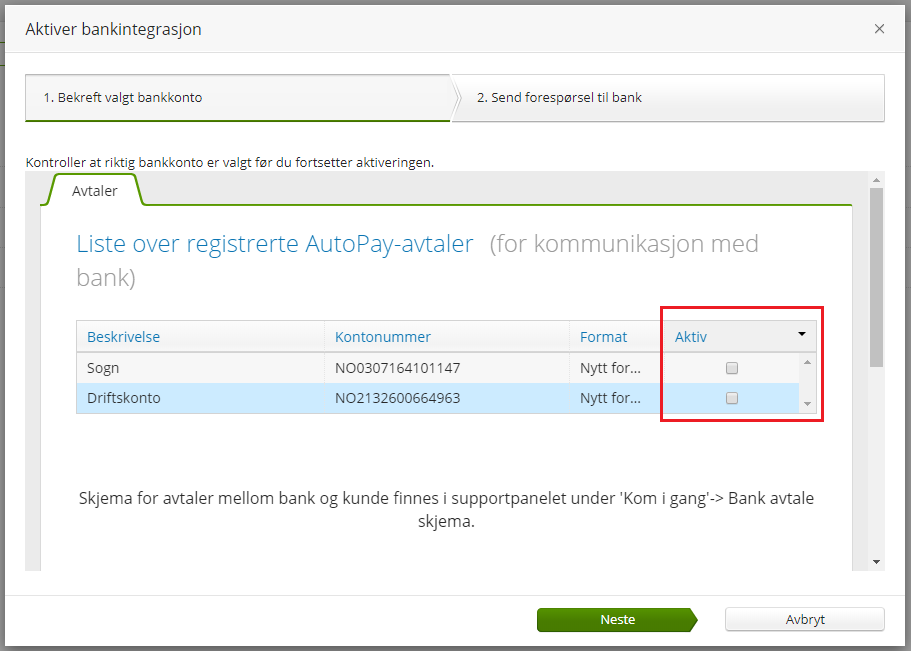Sort table by the Beskrivelse column header
This screenshot has height=651, width=911.
123,337
